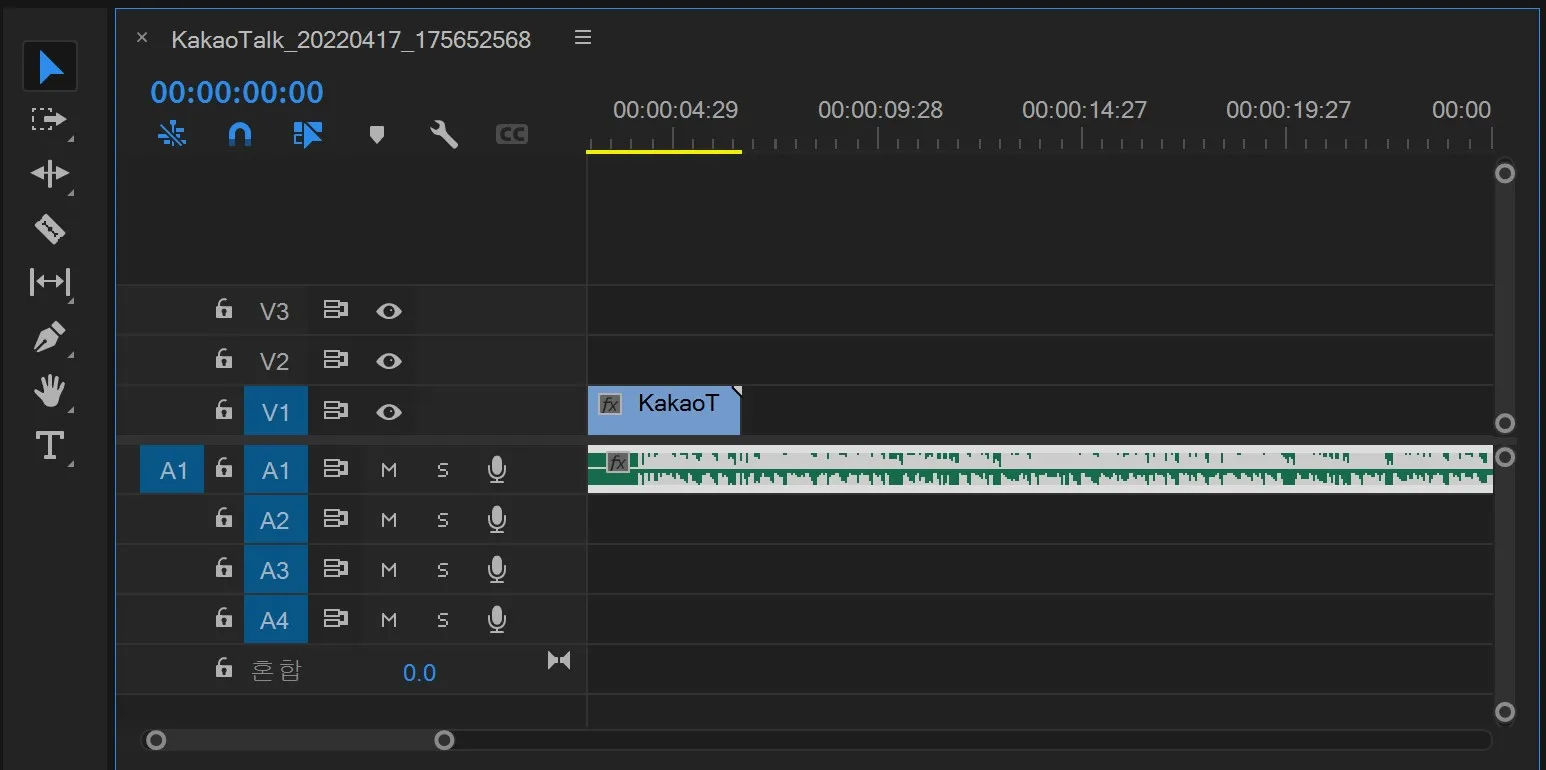Open the sequence panel menu icon
This screenshot has width=1546, height=770.
pos(583,38)
